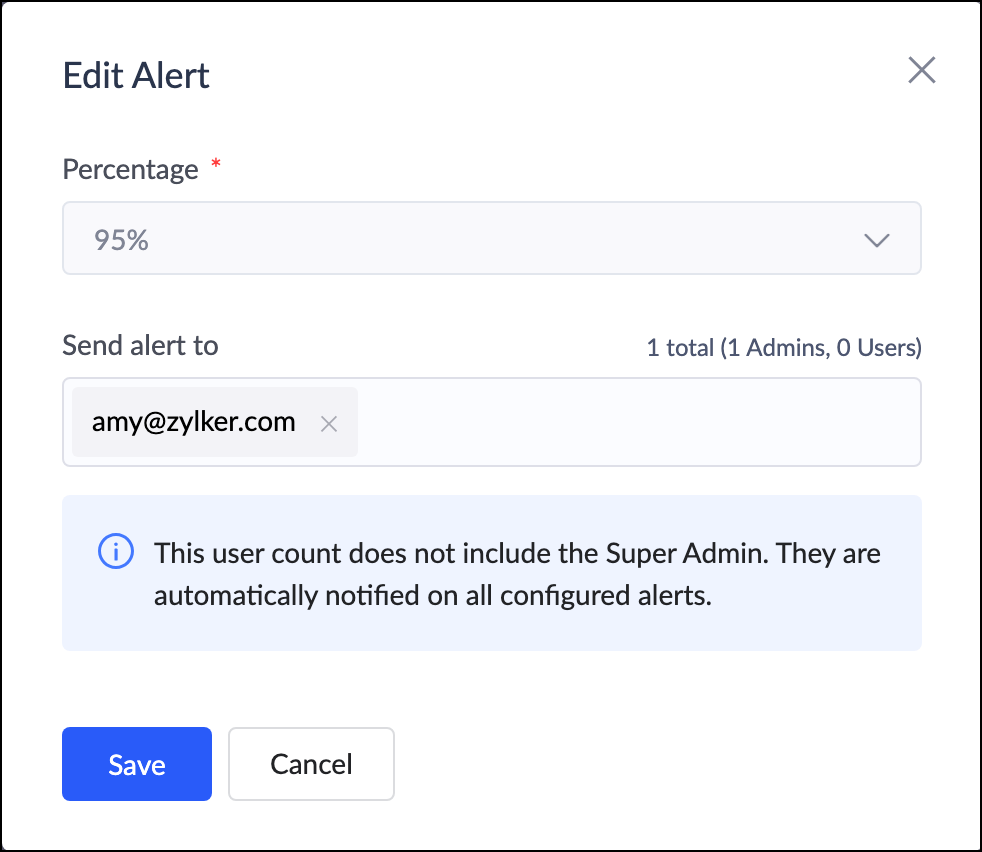
Task: Remove amy@zylker.com with its x icon
Action: coord(328,424)
